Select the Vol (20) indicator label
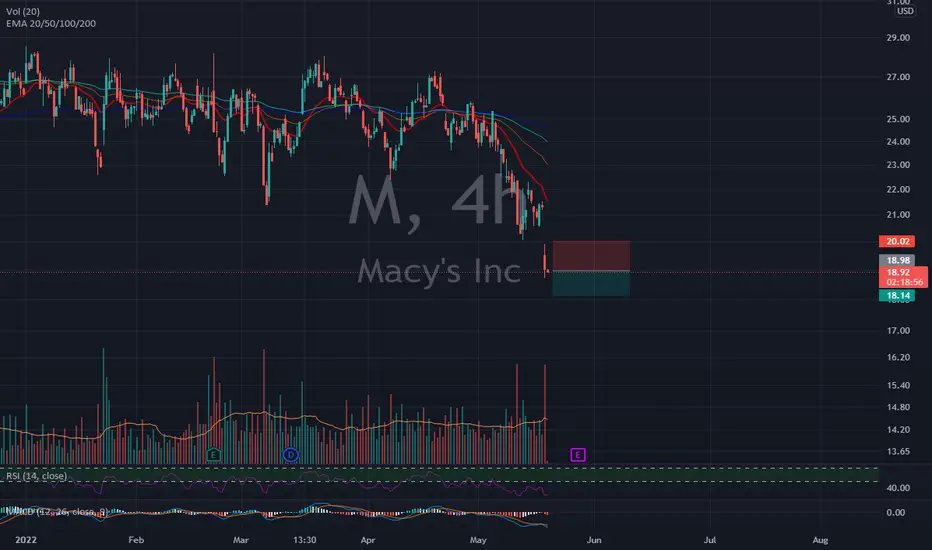 [23, 11]
